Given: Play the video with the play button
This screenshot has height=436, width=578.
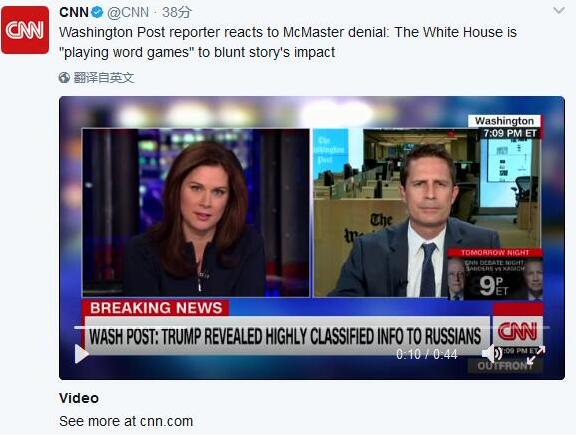Looking at the screenshot, I should 81,353.
